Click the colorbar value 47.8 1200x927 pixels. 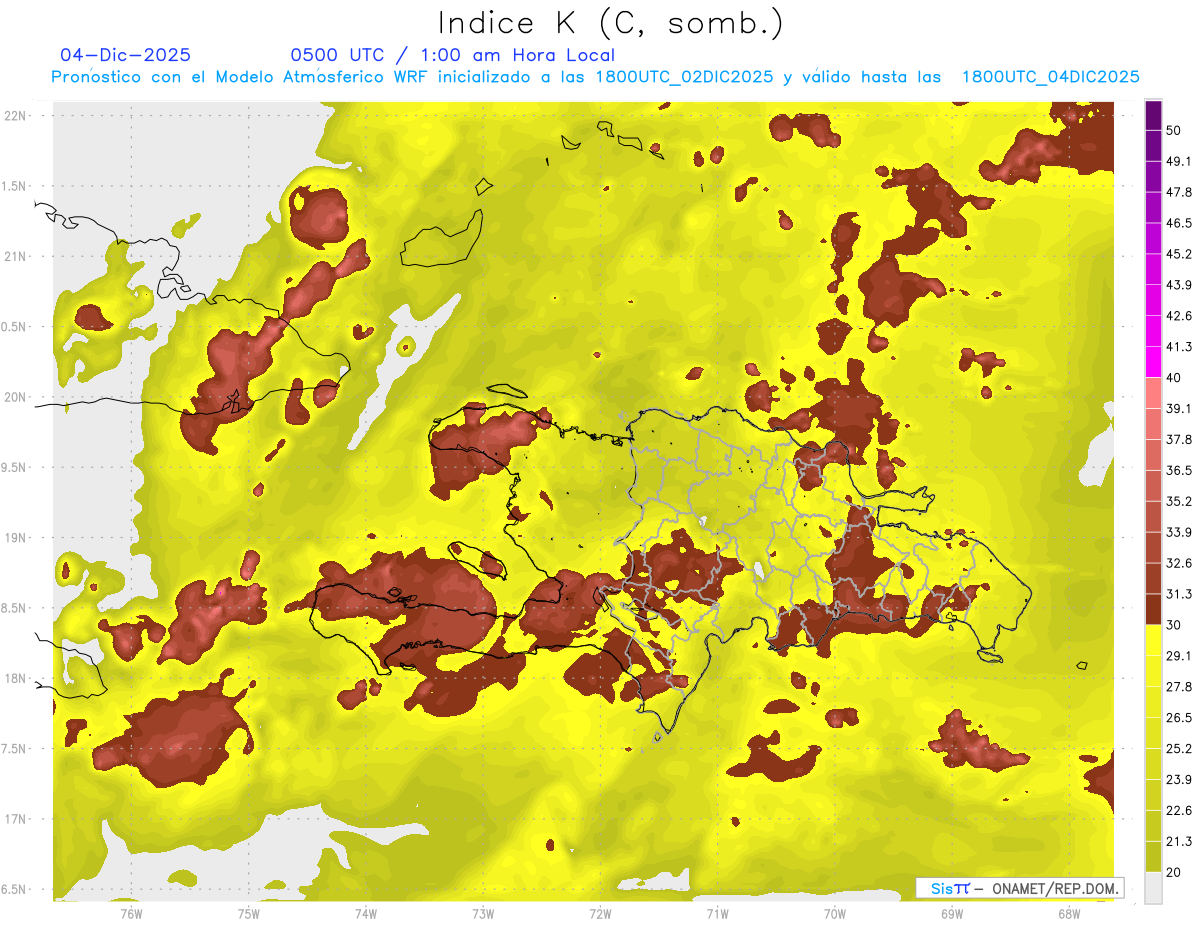pos(1179,192)
